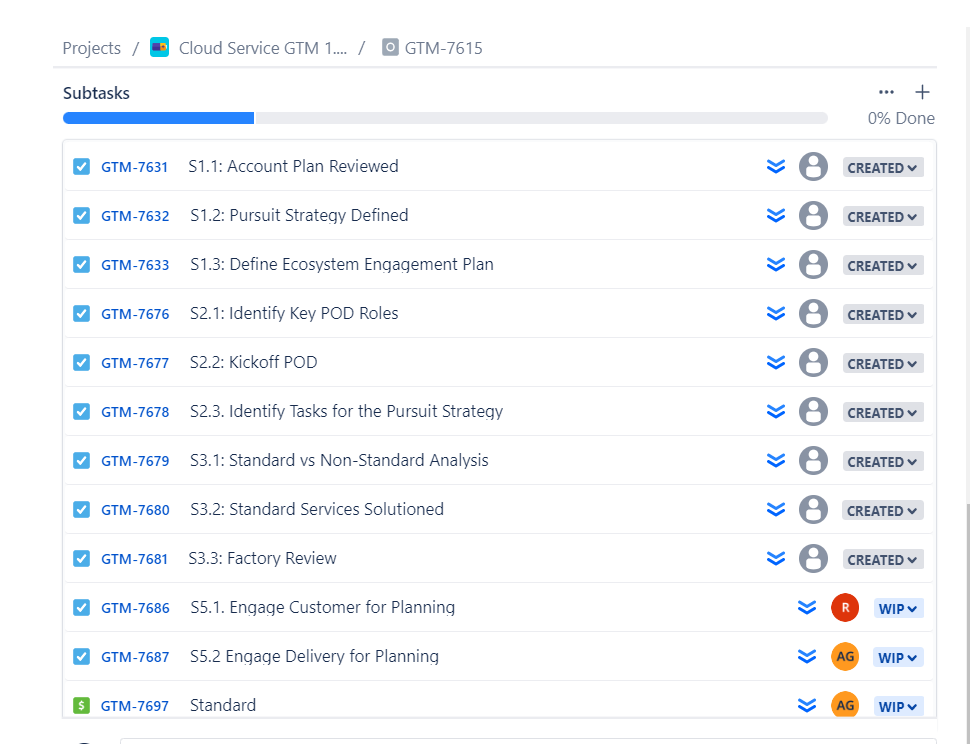Image resolution: width=970 pixels, height=744 pixels.
Task: Click the Subtasks section heading
Action: pos(97,93)
